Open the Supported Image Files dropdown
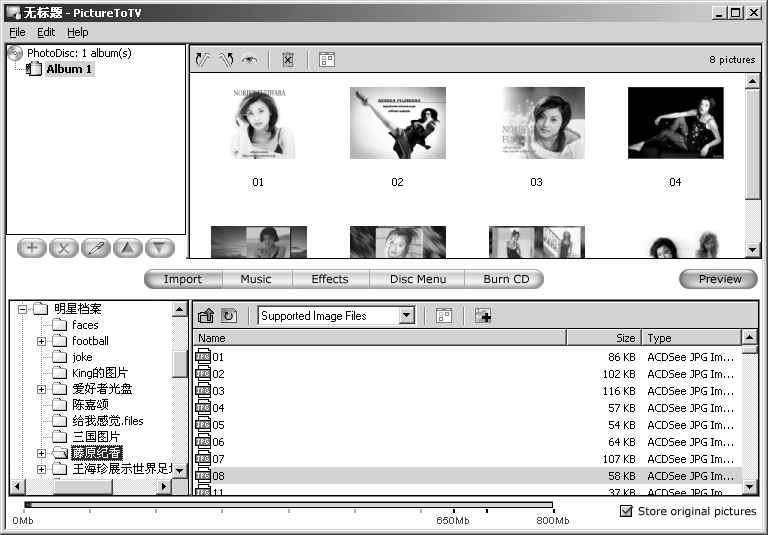This screenshot has width=768, height=535. pyautogui.click(x=407, y=316)
